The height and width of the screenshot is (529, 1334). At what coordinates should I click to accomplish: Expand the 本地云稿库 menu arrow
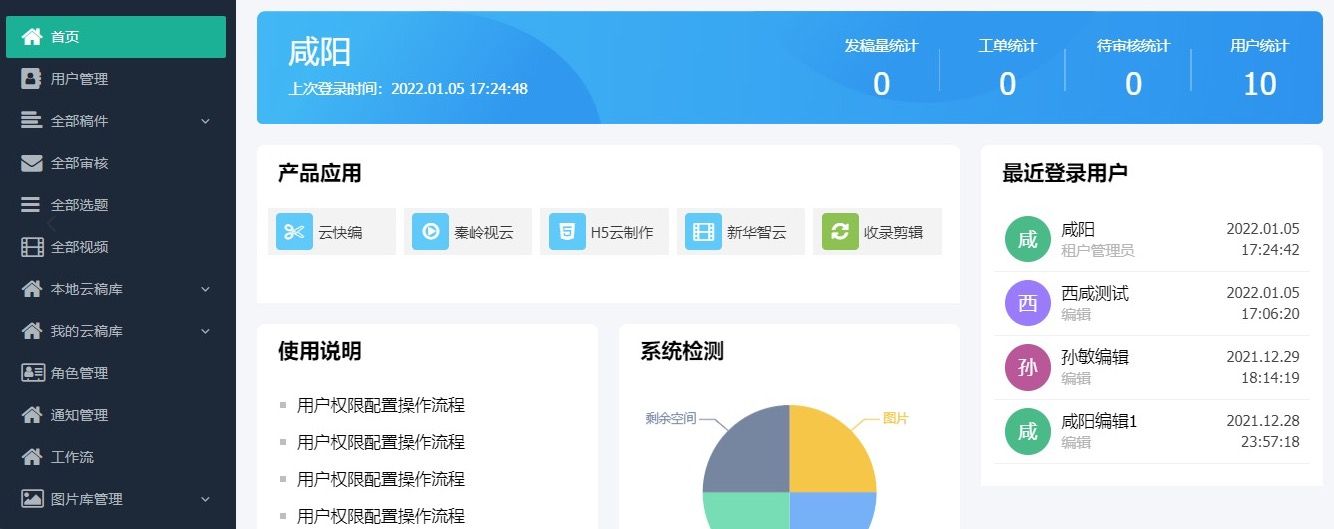pyautogui.click(x=205, y=289)
